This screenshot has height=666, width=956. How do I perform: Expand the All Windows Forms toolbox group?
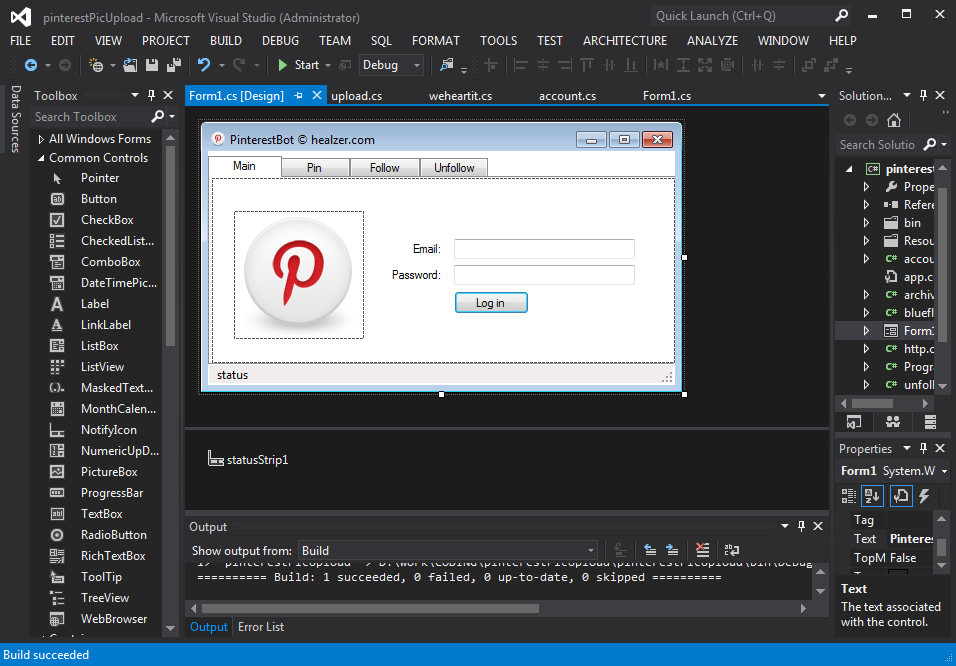[x=41, y=139]
